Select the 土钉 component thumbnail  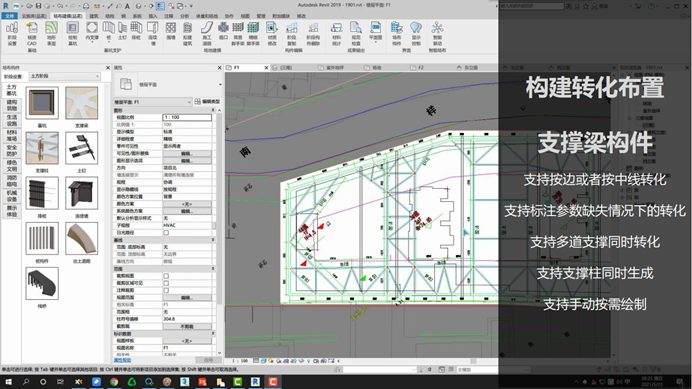point(82,148)
